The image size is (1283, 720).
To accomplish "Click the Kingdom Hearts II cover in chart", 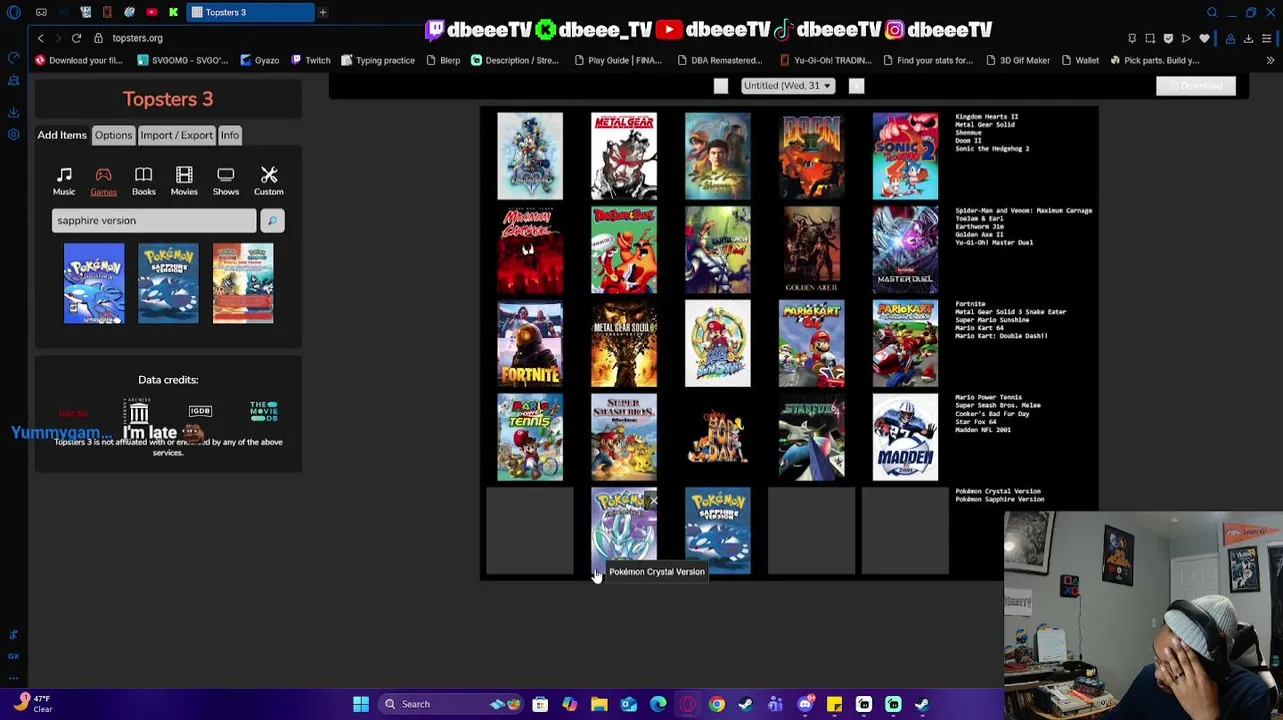I will pos(530,156).
